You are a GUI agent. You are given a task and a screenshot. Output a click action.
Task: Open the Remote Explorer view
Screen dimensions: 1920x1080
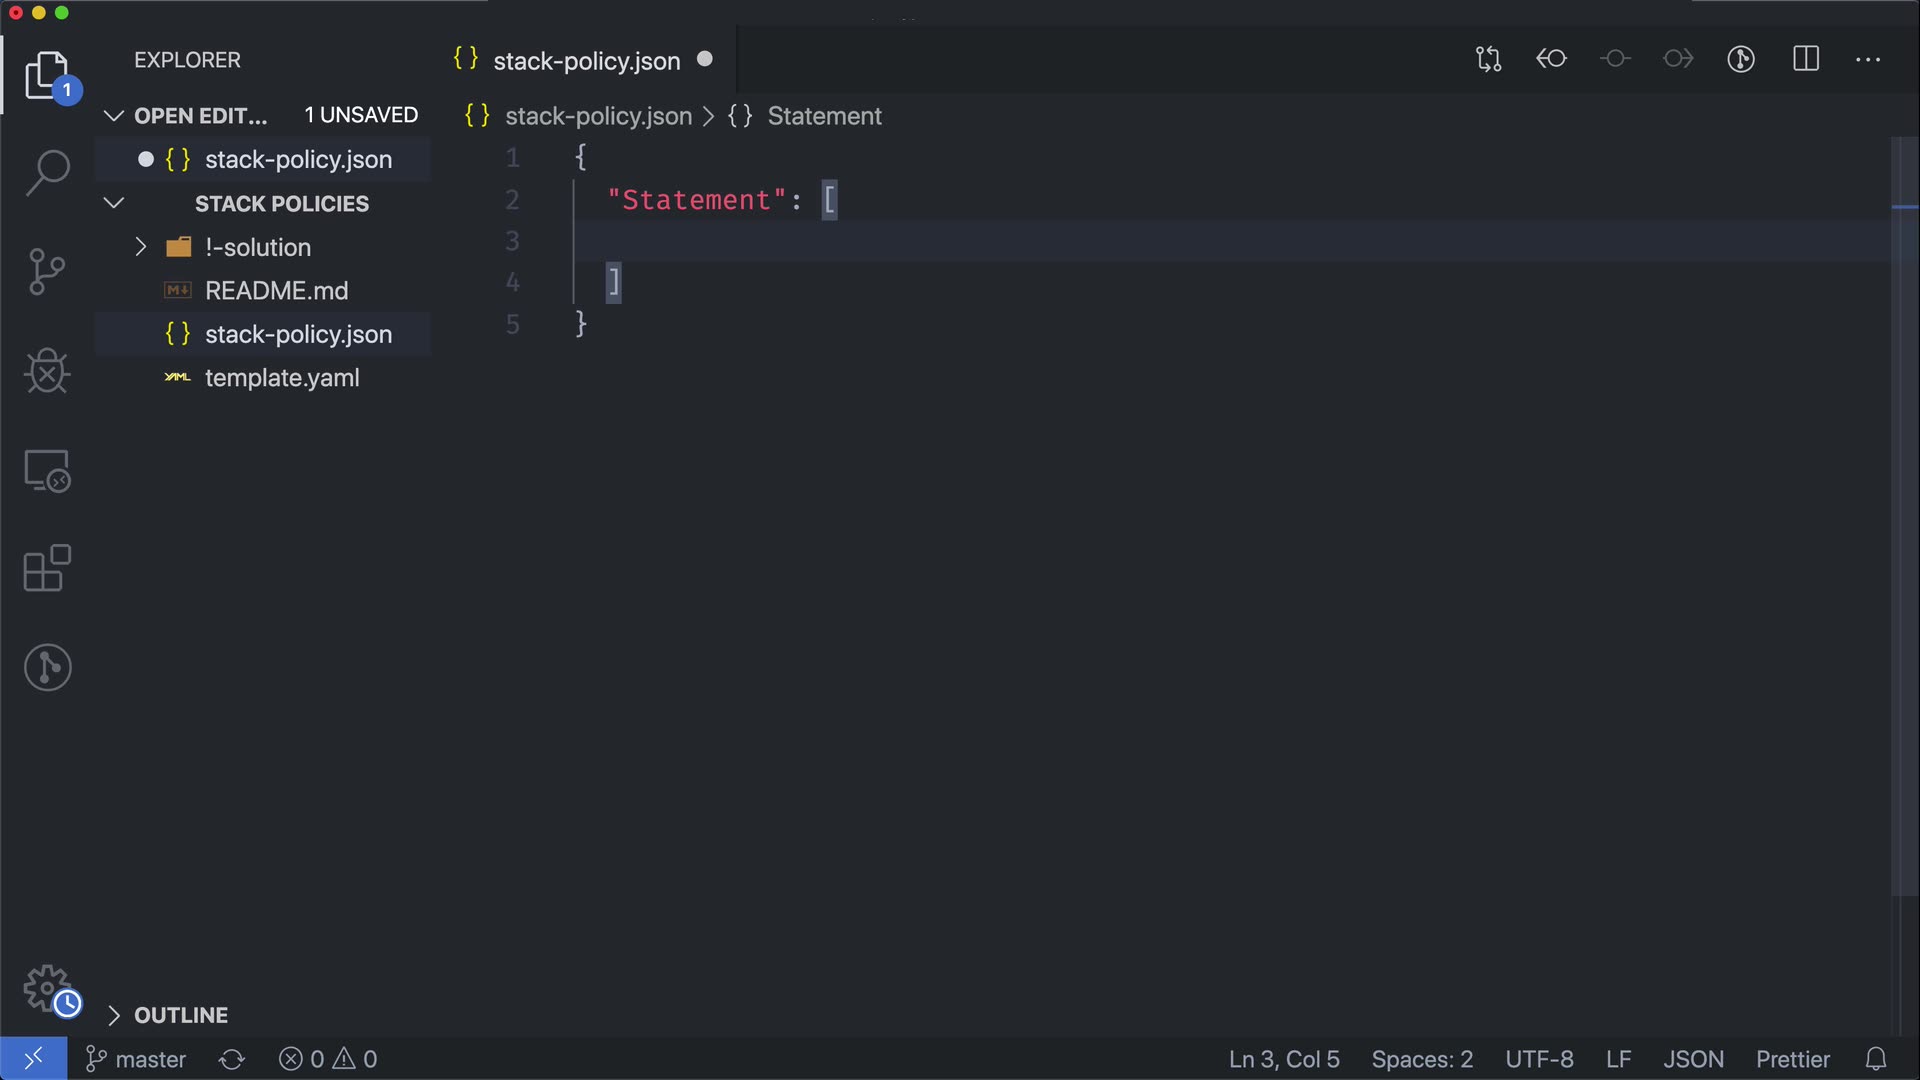(x=47, y=471)
